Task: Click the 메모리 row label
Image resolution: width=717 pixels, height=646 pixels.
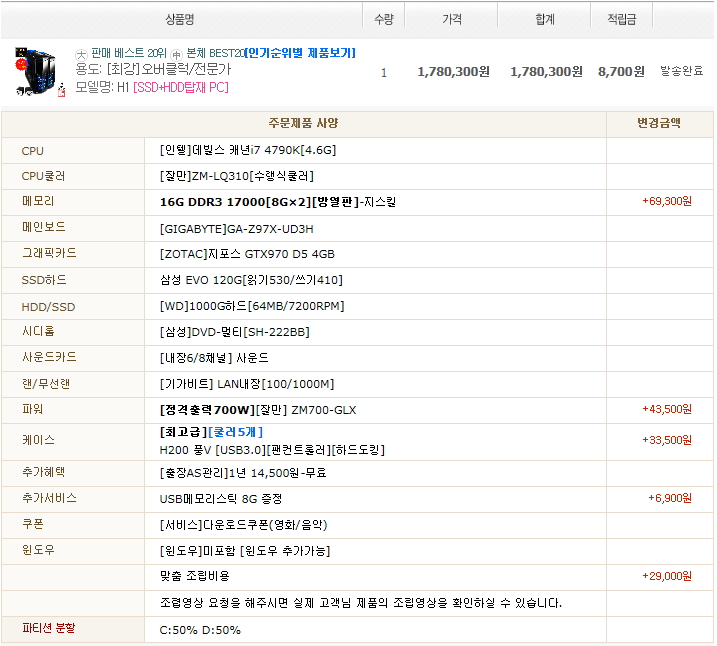Action: [x=38, y=201]
